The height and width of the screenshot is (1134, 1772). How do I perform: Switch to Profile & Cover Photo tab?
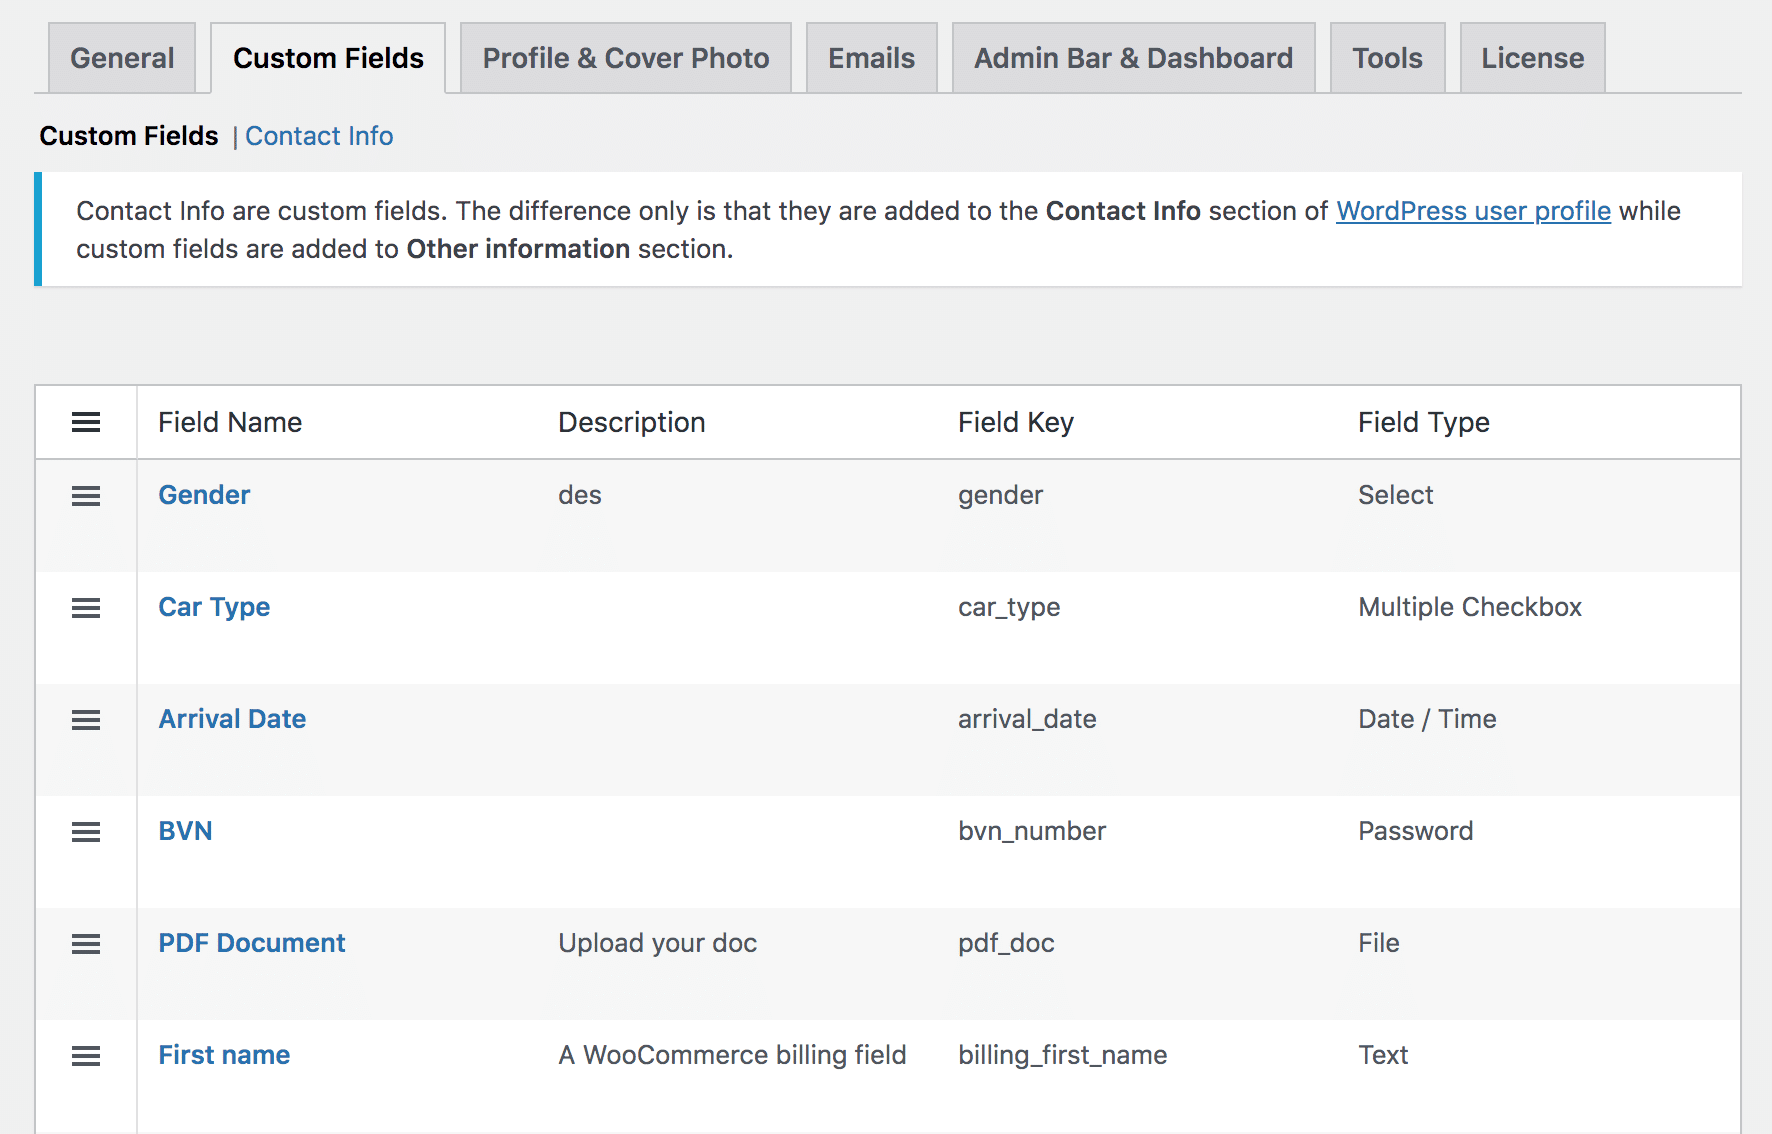[625, 58]
